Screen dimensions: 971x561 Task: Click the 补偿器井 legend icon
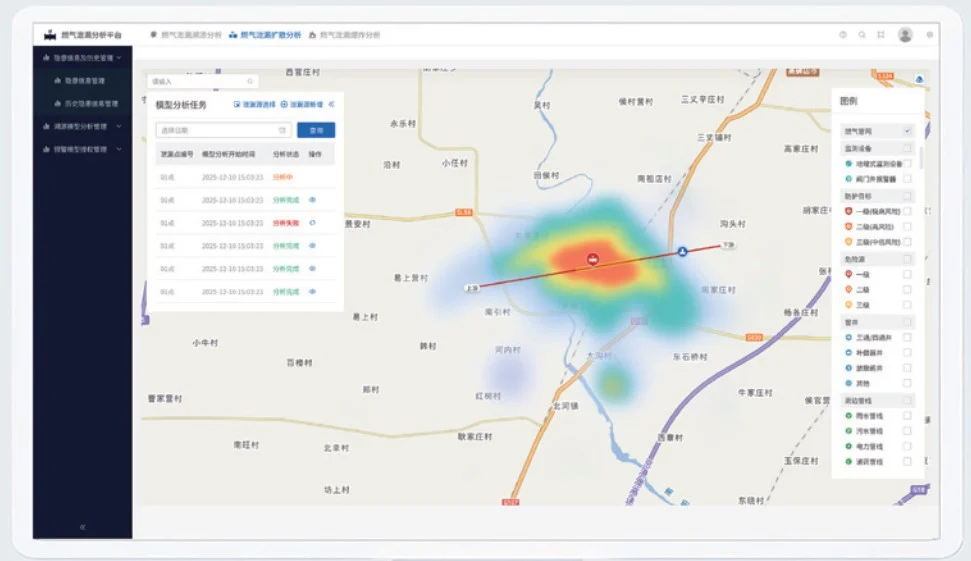tap(848, 352)
